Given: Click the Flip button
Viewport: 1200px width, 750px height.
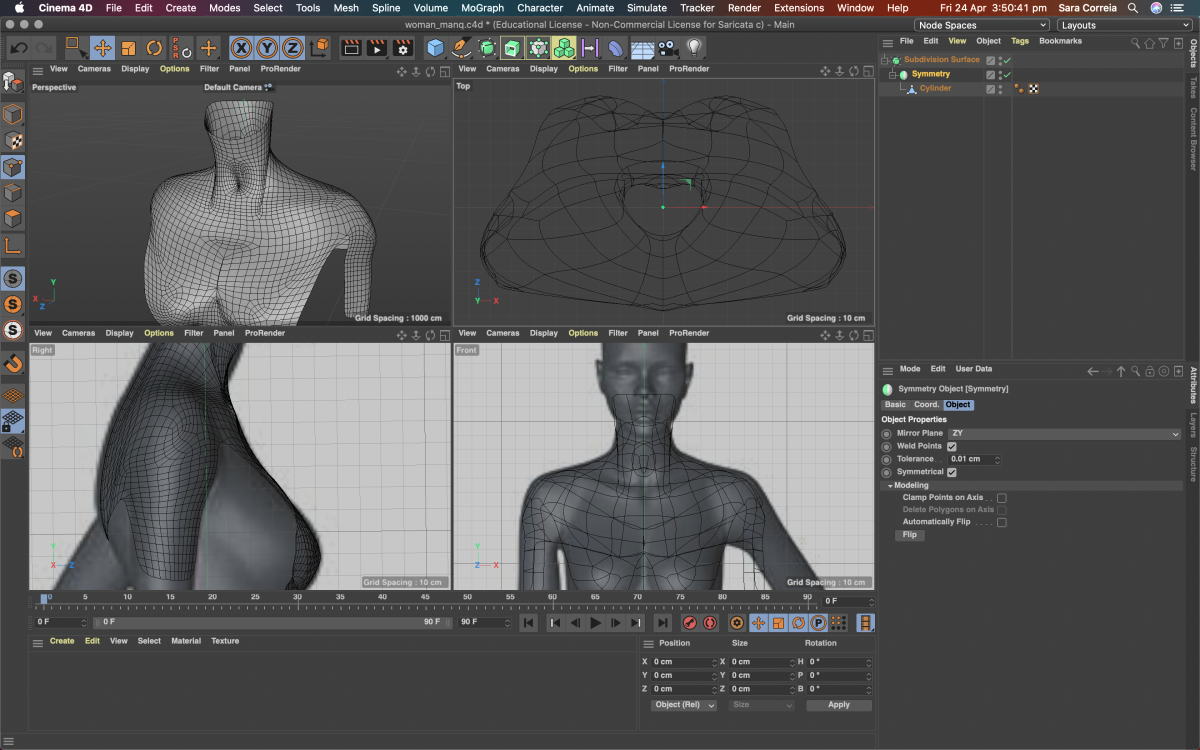Looking at the screenshot, I should pos(909,535).
